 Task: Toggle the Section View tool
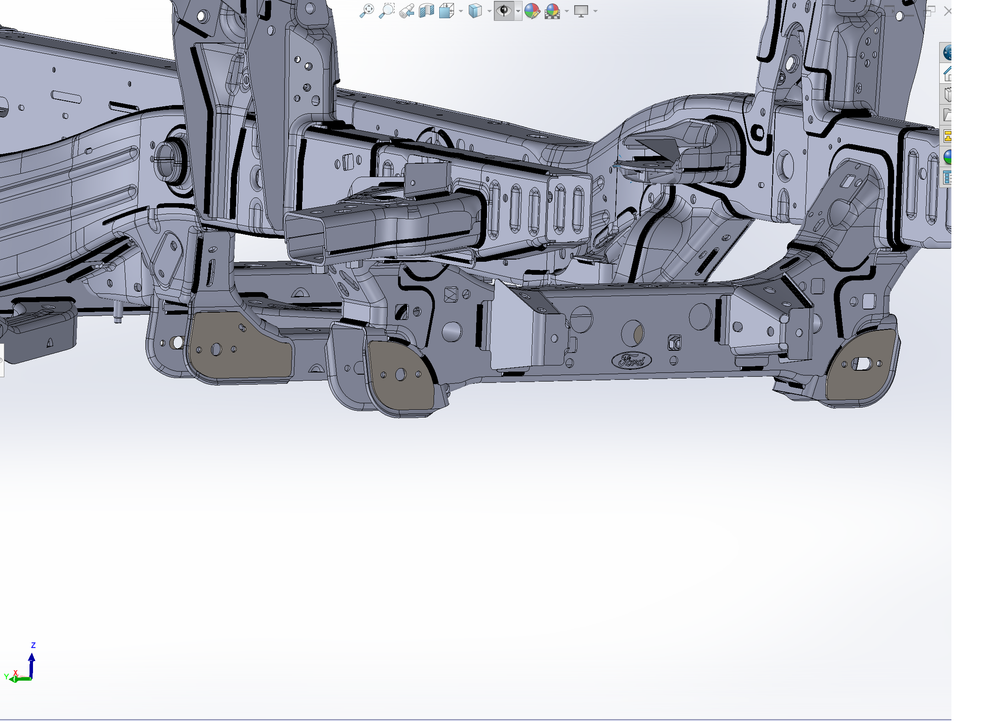click(x=425, y=11)
